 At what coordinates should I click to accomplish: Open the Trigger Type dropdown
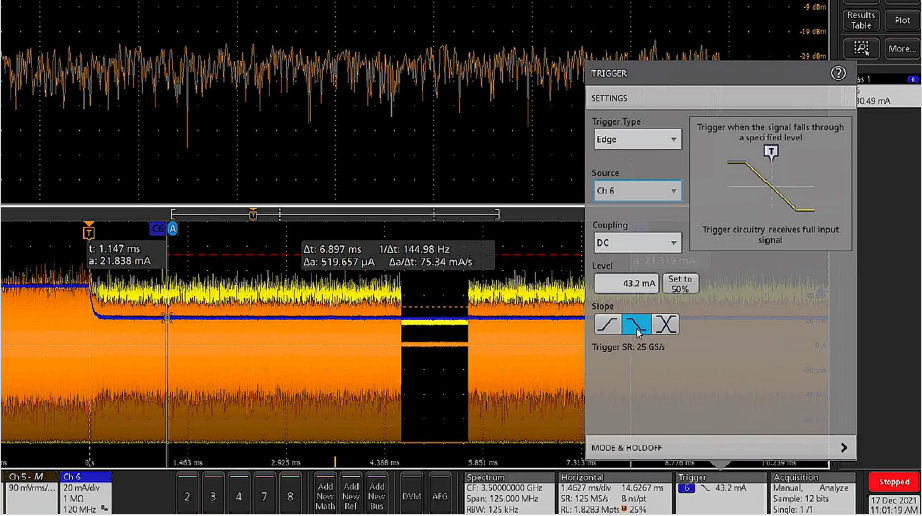point(637,140)
